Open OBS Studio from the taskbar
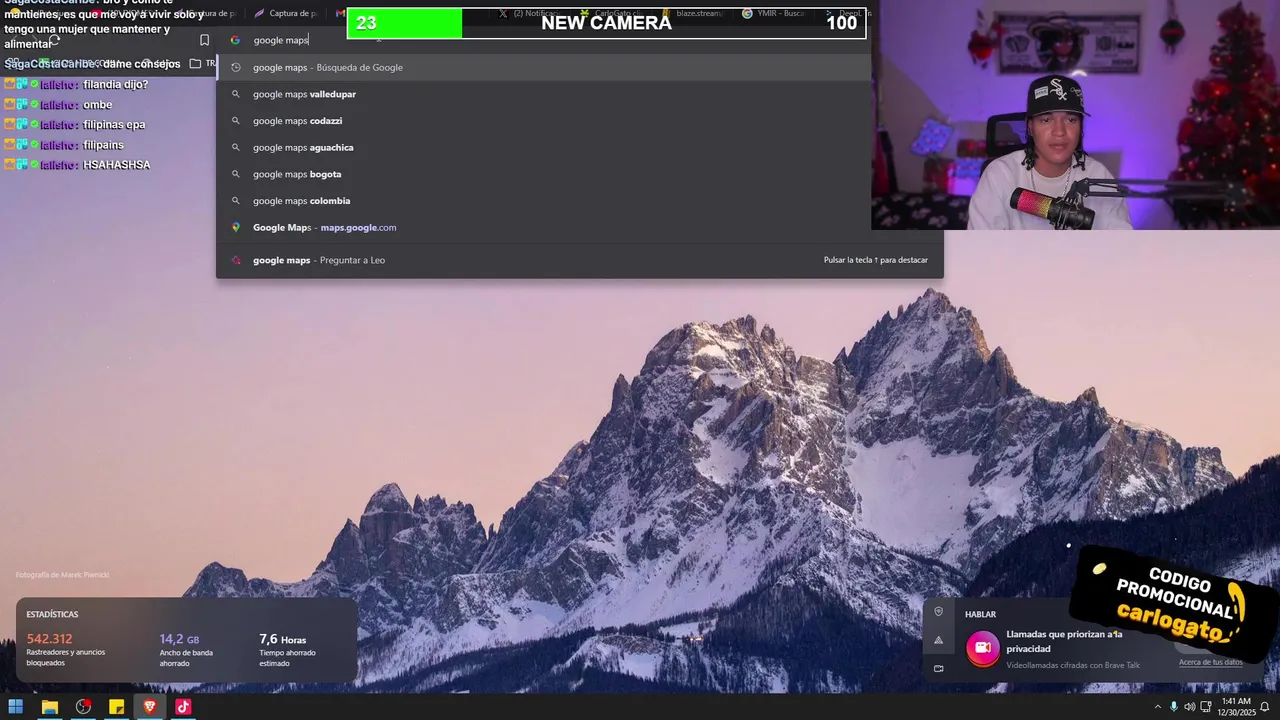 (83, 707)
